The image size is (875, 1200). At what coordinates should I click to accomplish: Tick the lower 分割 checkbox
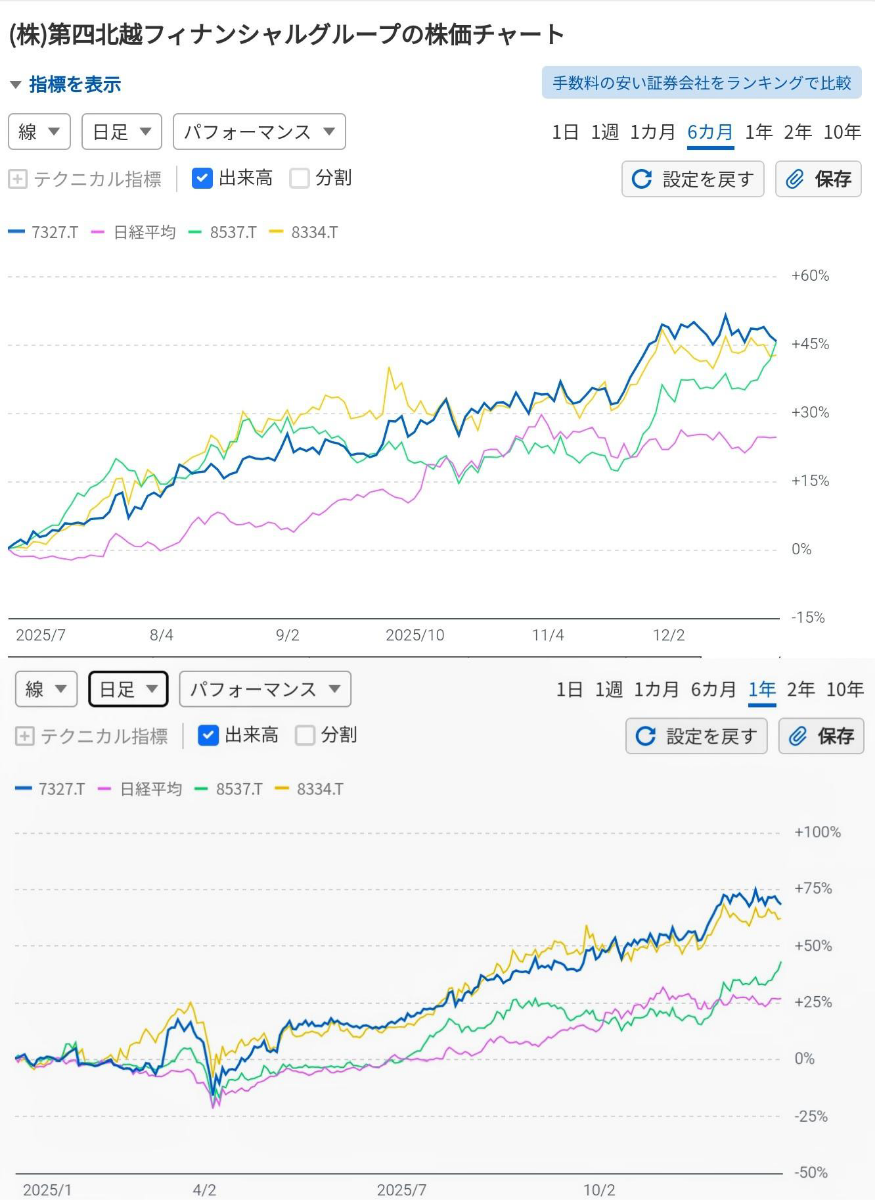coord(305,735)
